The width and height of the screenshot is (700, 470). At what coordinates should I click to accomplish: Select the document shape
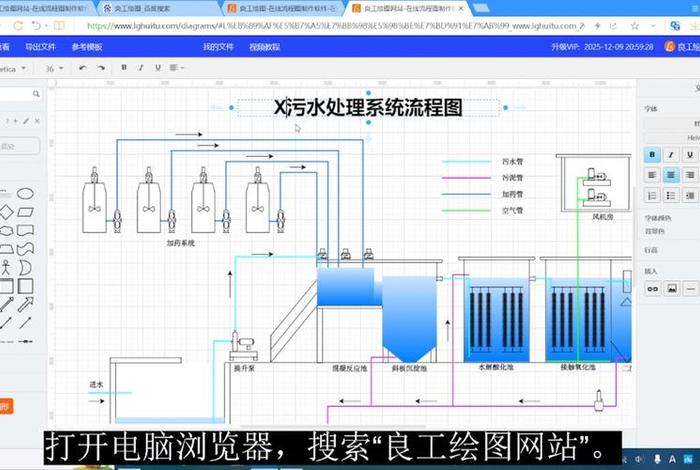tap(25, 231)
